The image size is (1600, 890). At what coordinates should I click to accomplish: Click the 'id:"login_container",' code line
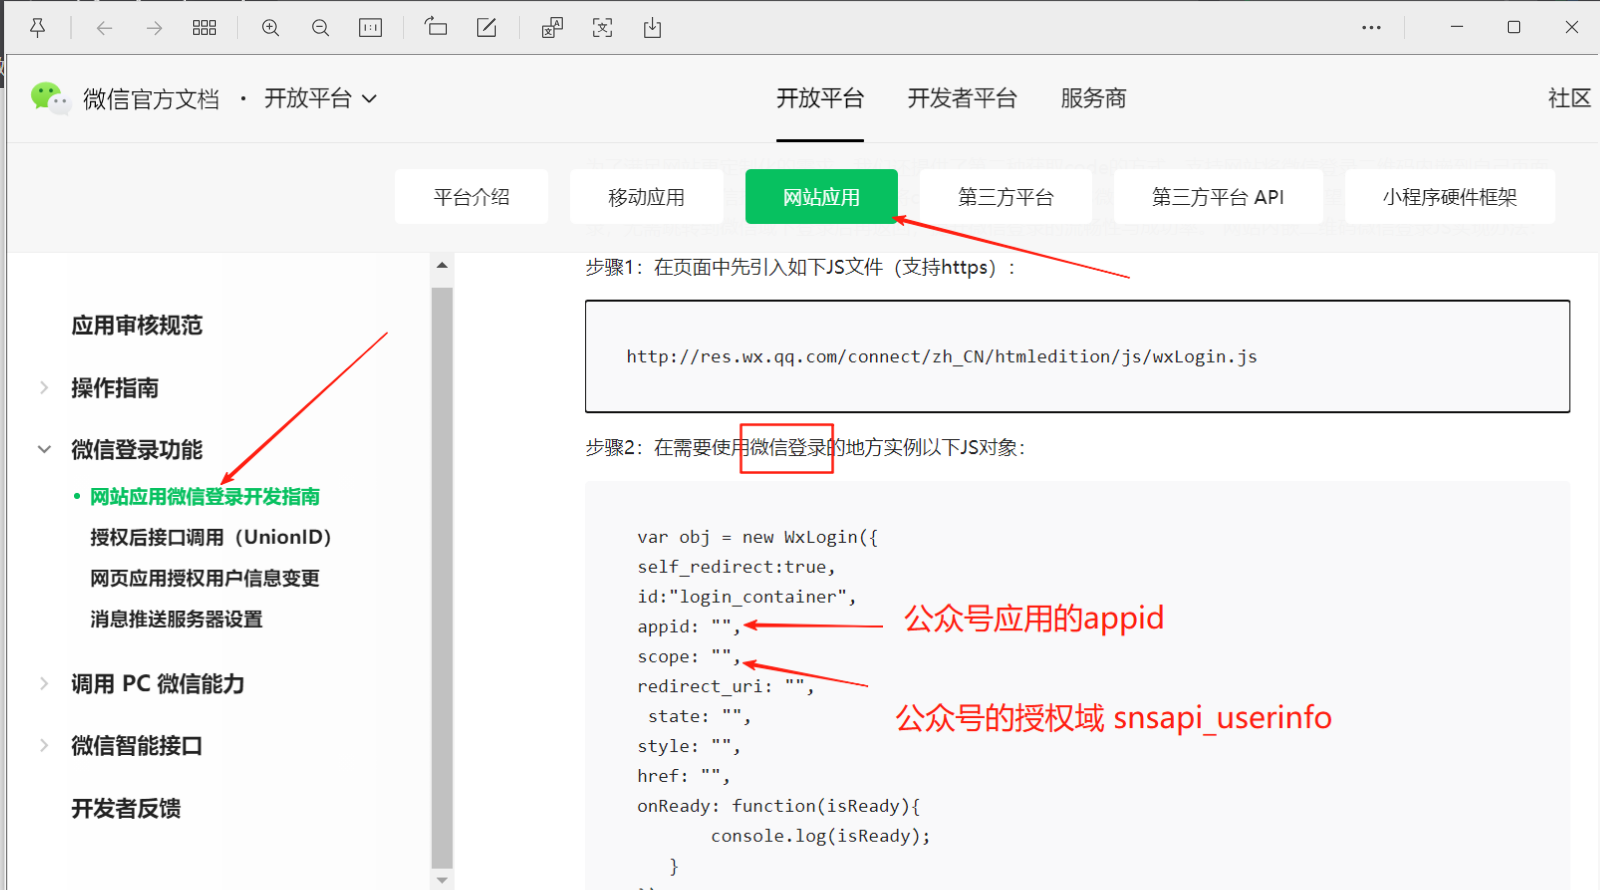point(747,597)
